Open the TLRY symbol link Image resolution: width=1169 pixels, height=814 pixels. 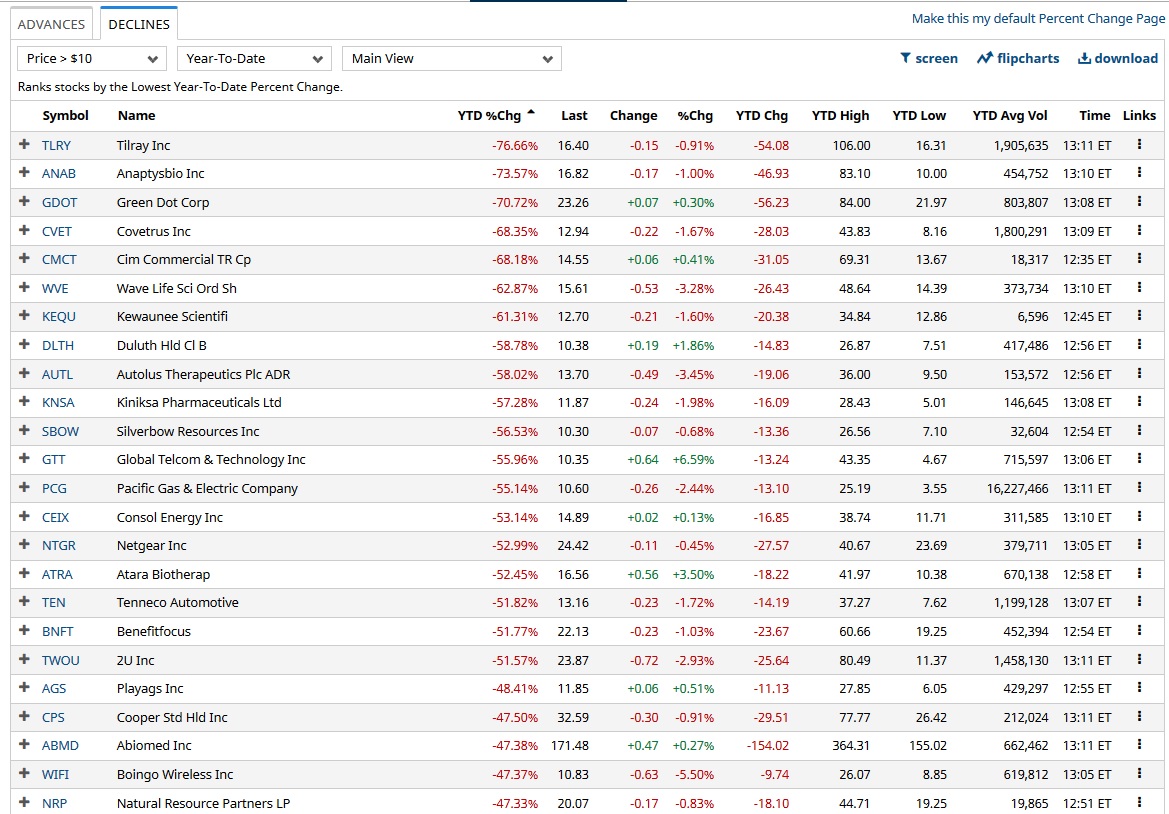coord(57,145)
